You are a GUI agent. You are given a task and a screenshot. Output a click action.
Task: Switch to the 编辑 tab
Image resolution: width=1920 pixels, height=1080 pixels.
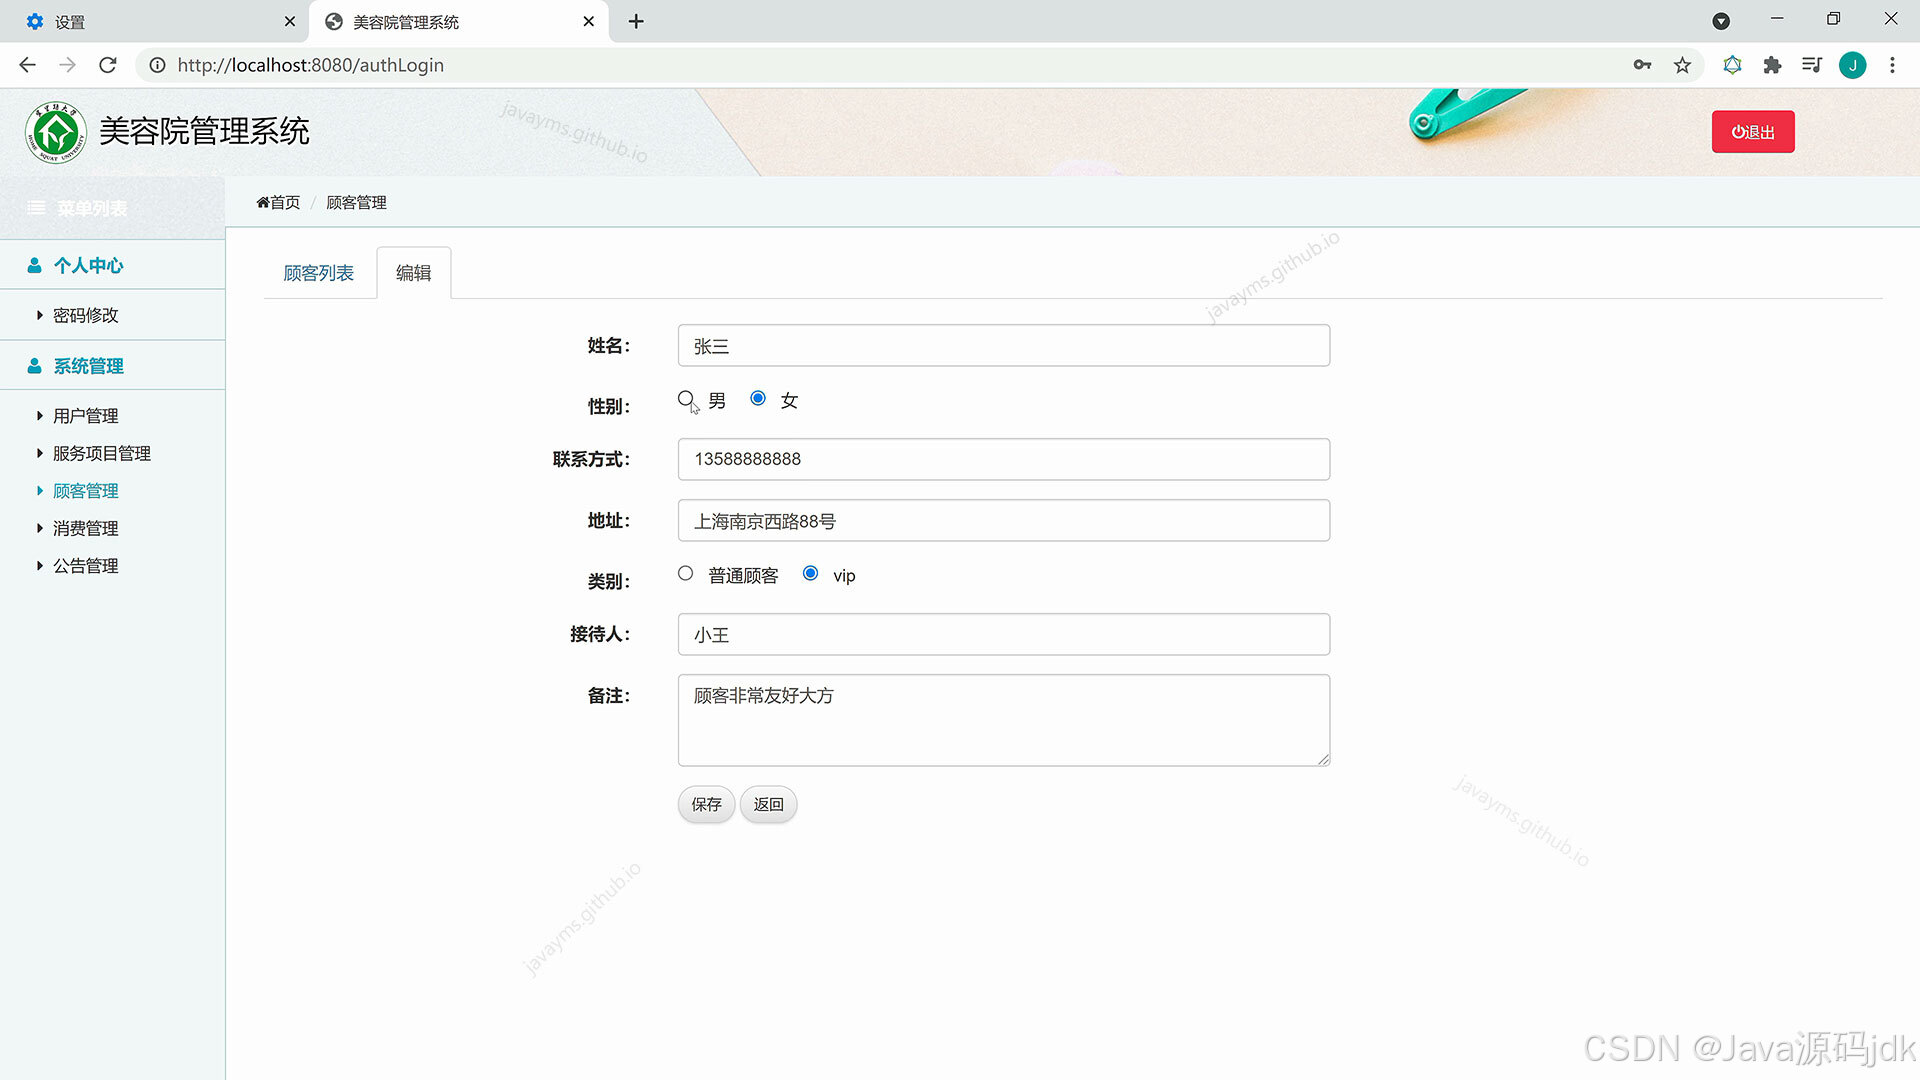tap(413, 273)
